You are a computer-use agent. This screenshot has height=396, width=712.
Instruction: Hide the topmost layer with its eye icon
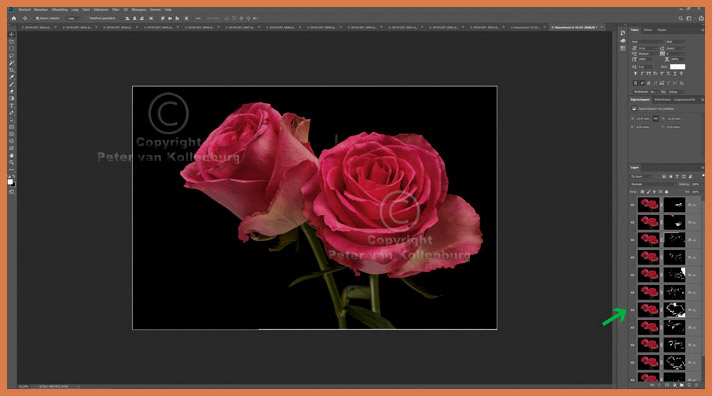[x=633, y=205]
